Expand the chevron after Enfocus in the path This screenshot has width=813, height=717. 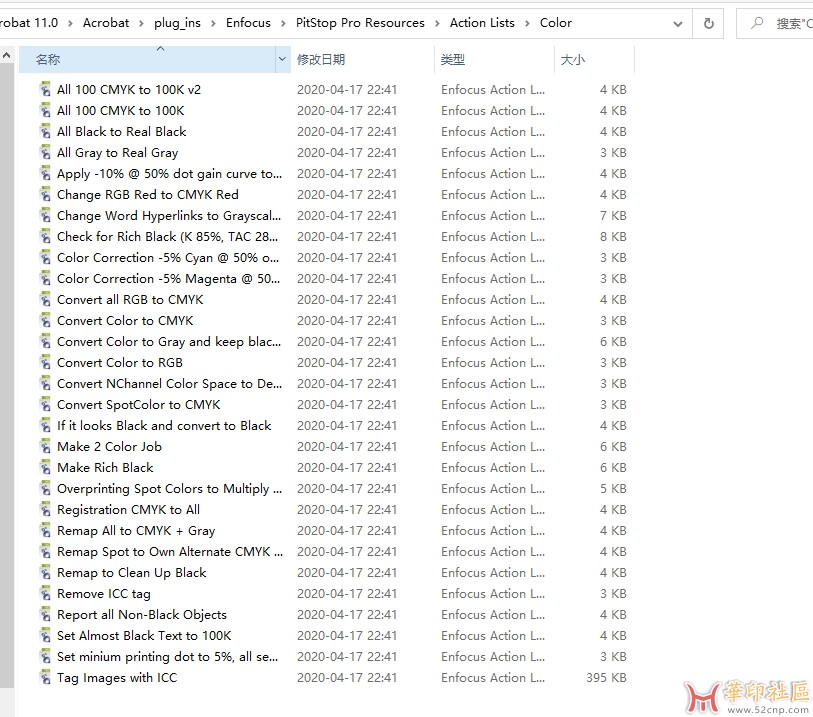click(283, 23)
